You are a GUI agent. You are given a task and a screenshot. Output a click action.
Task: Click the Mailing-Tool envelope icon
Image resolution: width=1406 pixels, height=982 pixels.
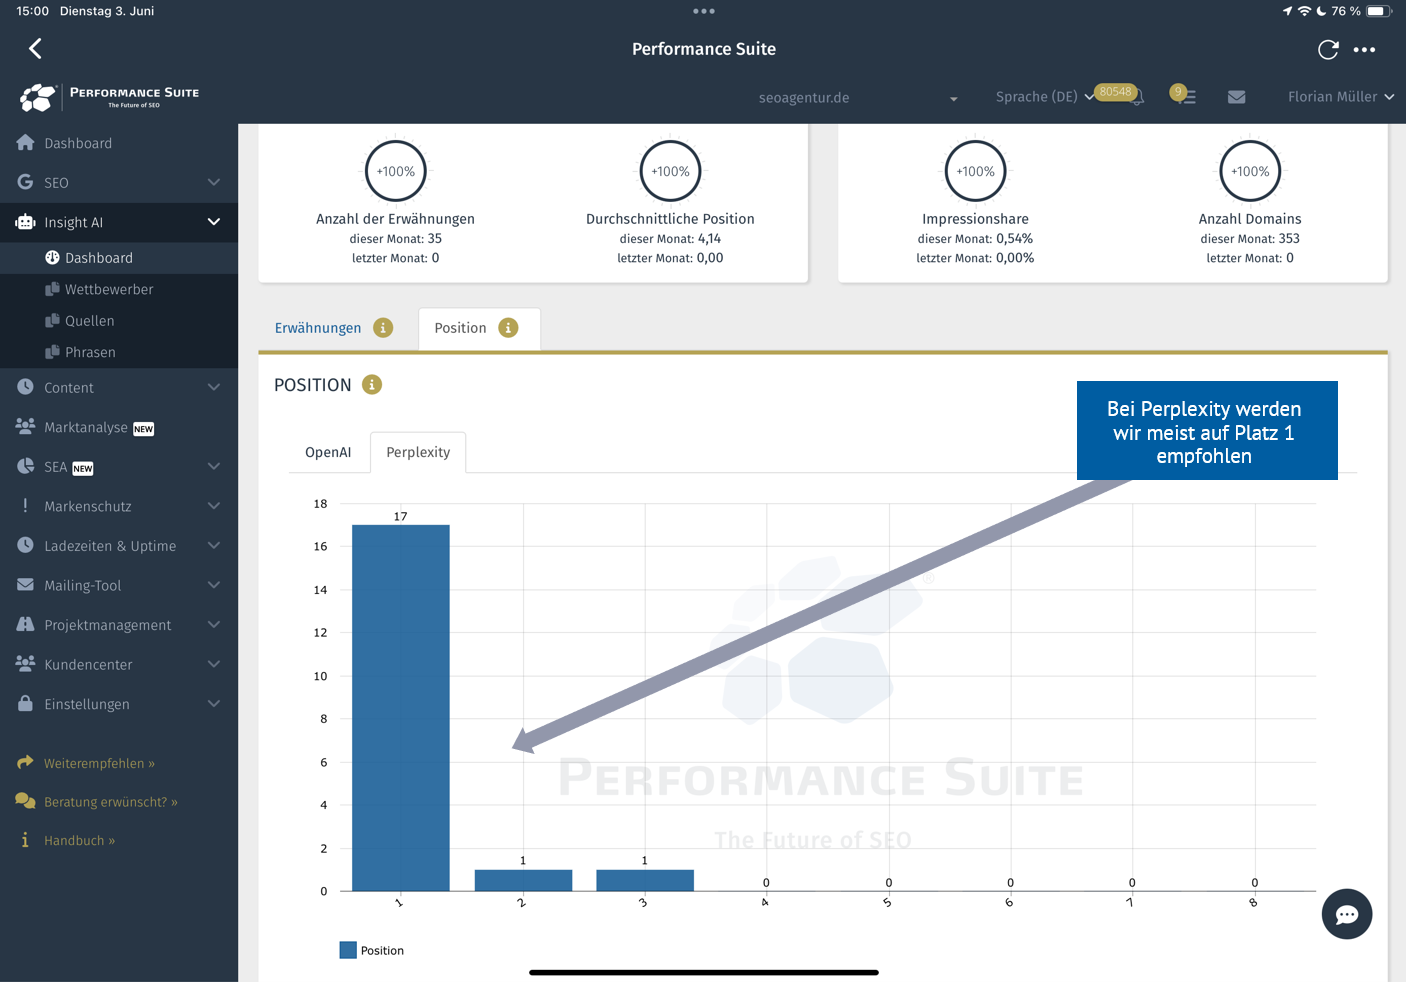point(26,585)
